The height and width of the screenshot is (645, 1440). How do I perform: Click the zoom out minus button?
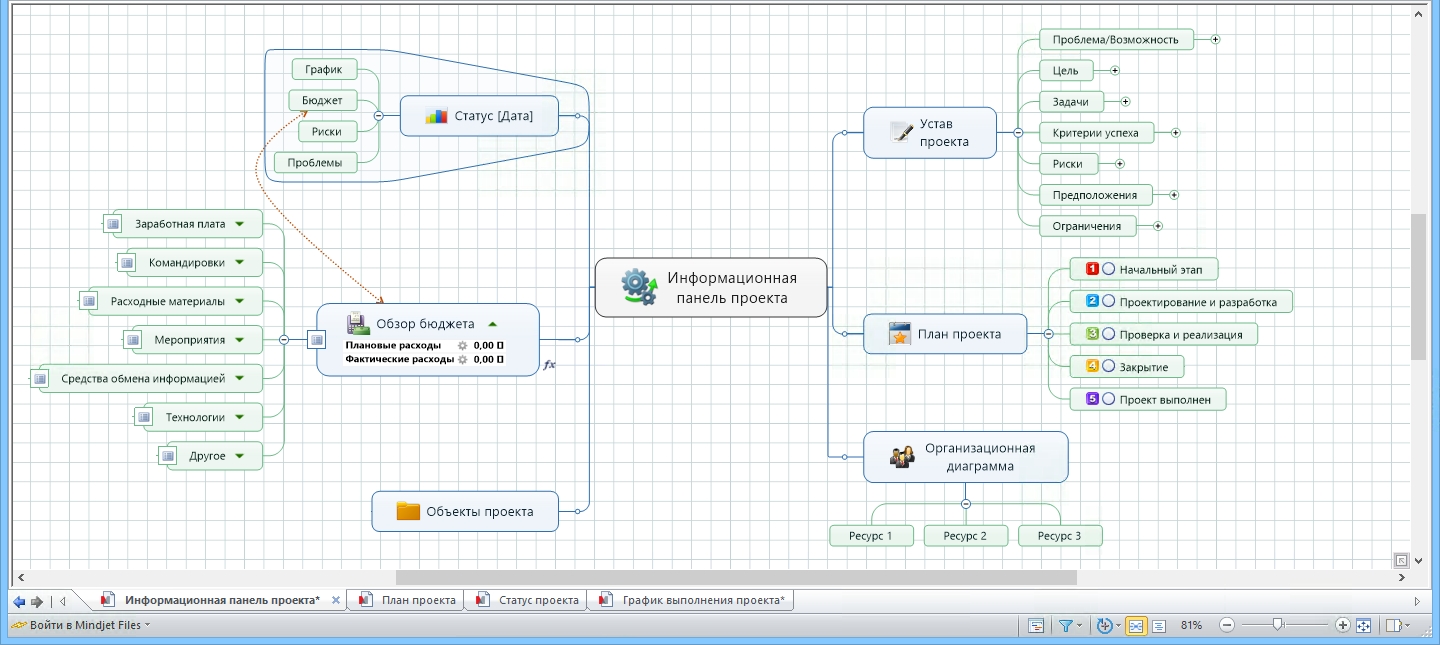(x=1227, y=626)
